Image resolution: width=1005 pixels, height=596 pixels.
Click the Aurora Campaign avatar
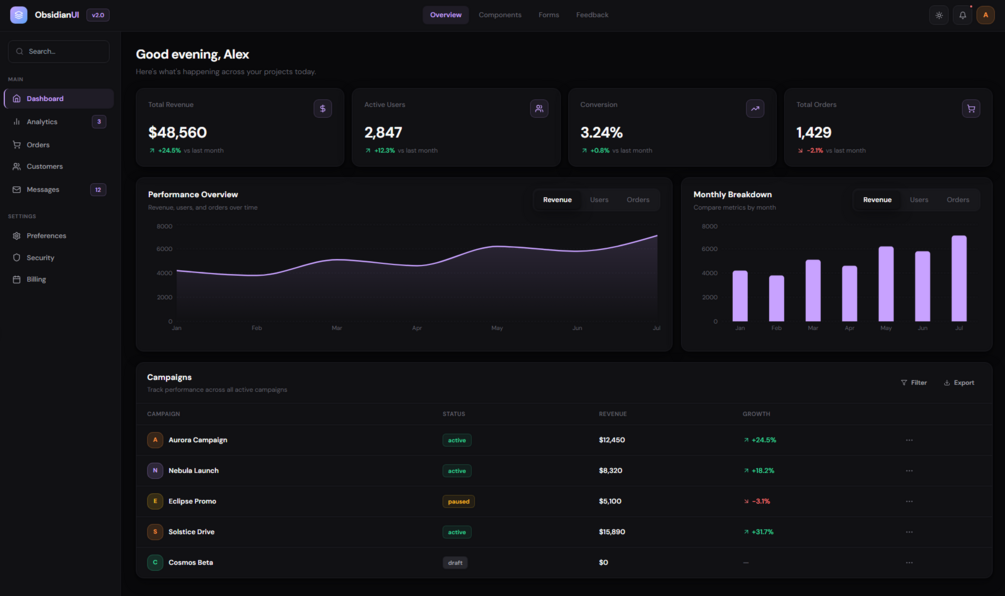coord(155,440)
